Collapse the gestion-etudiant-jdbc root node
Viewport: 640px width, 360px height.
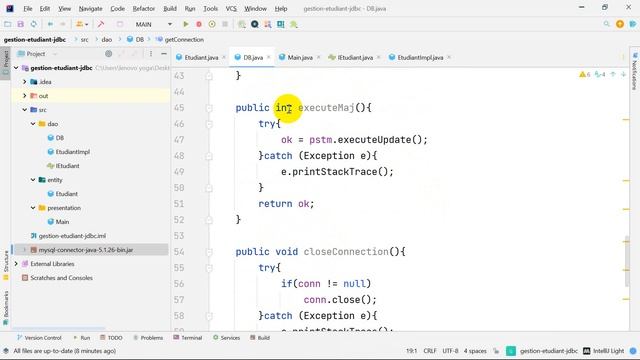pyautogui.click(x=16, y=68)
